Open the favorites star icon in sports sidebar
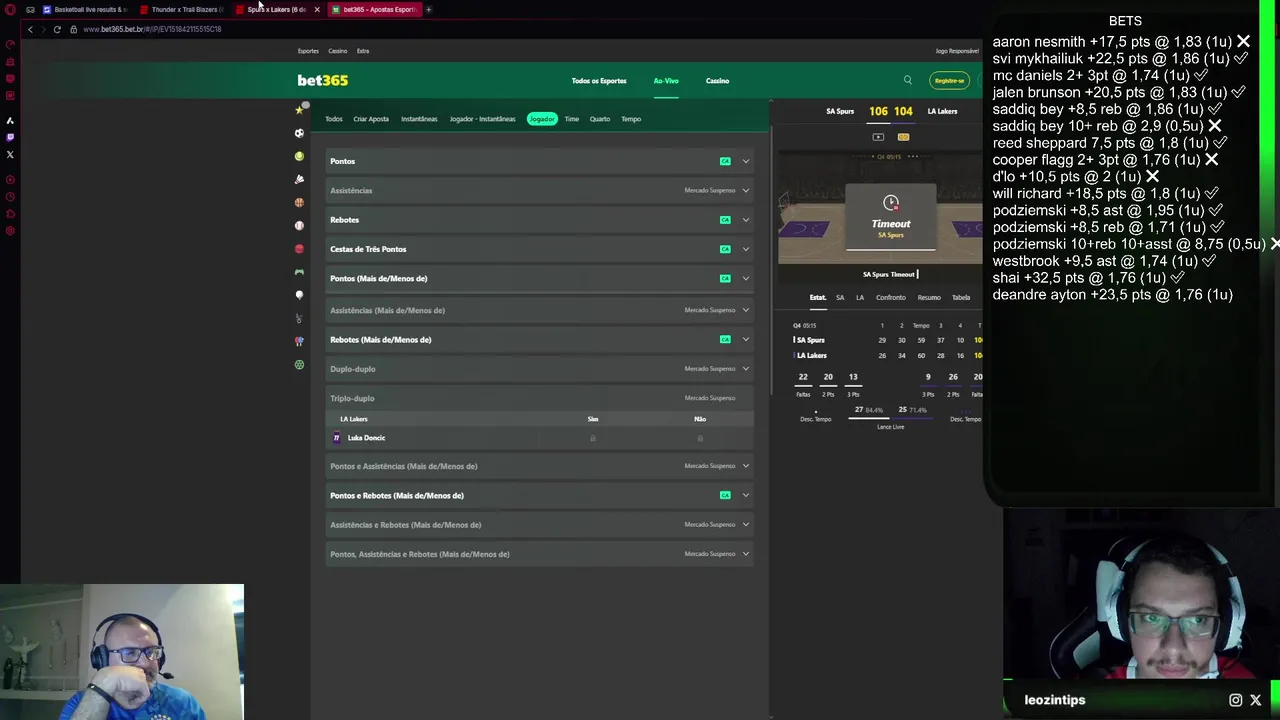The height and width of the screenshot is (720, 1280). (x=299, y=110)
